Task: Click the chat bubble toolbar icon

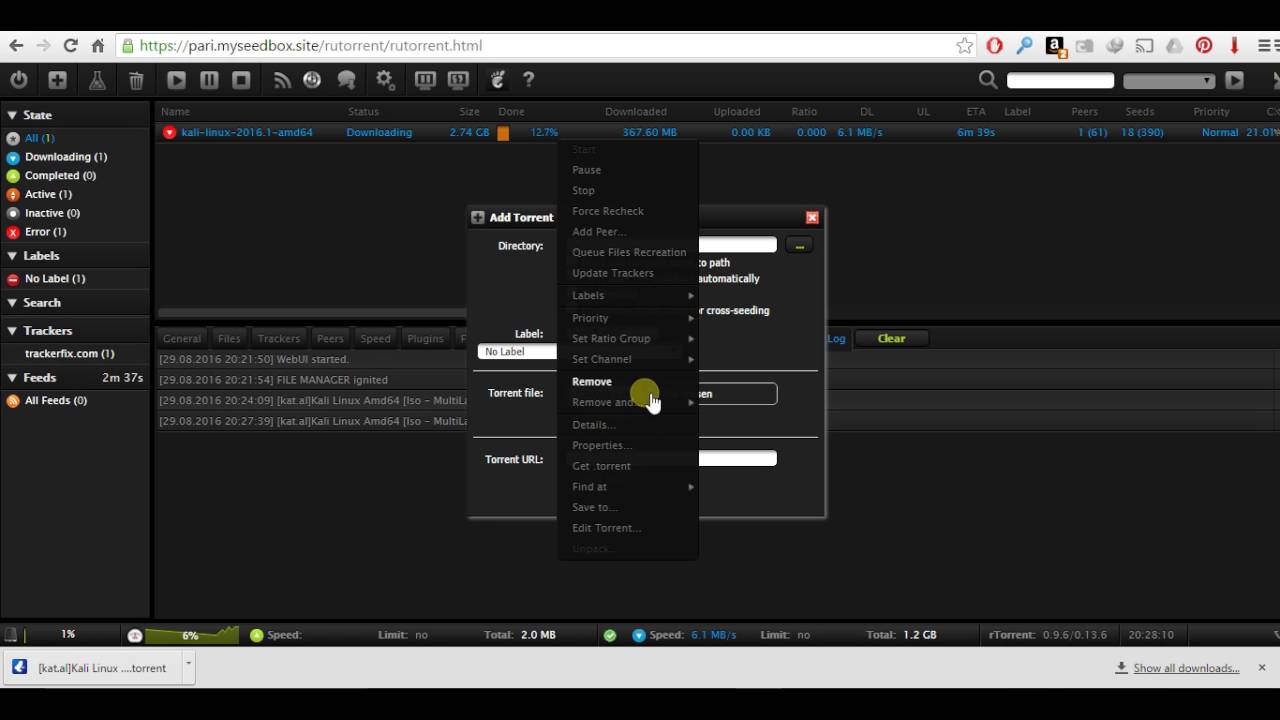Action: pyautogui.click(x=347, y=80)
